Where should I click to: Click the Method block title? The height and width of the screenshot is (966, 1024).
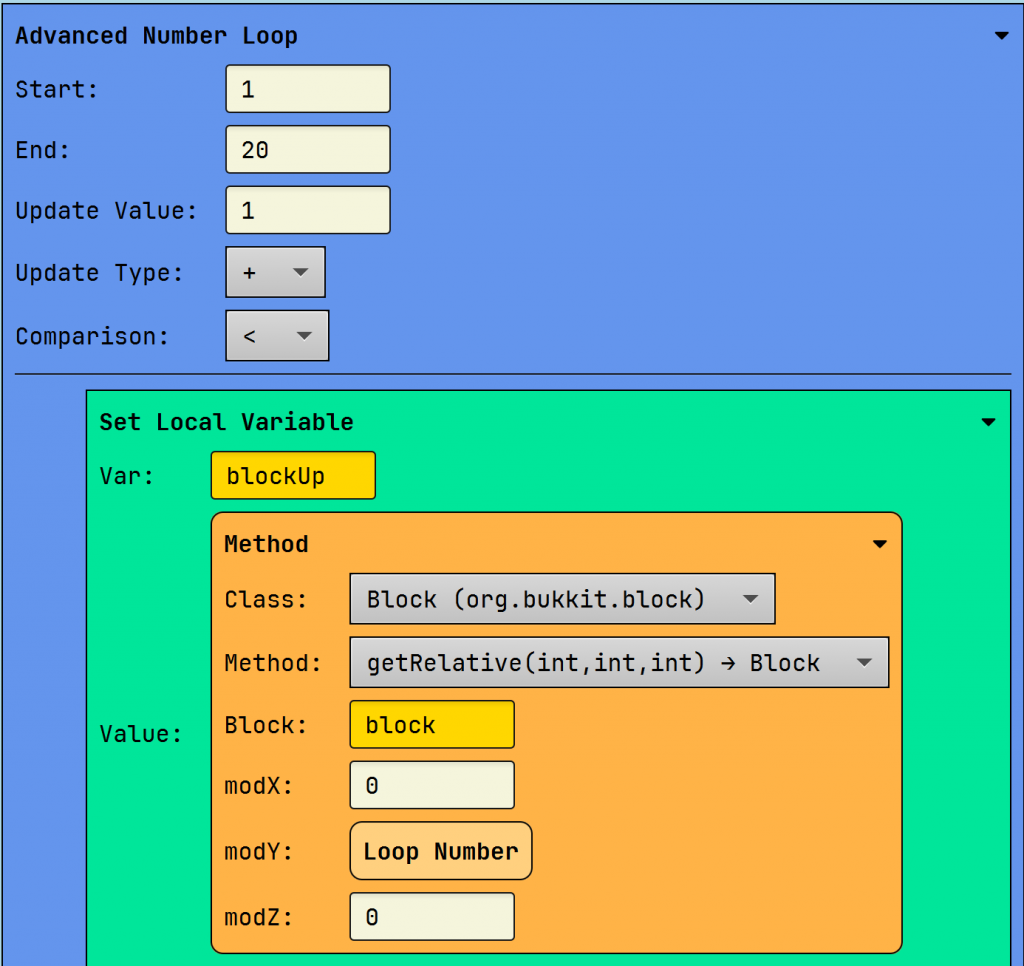point(266,544)
